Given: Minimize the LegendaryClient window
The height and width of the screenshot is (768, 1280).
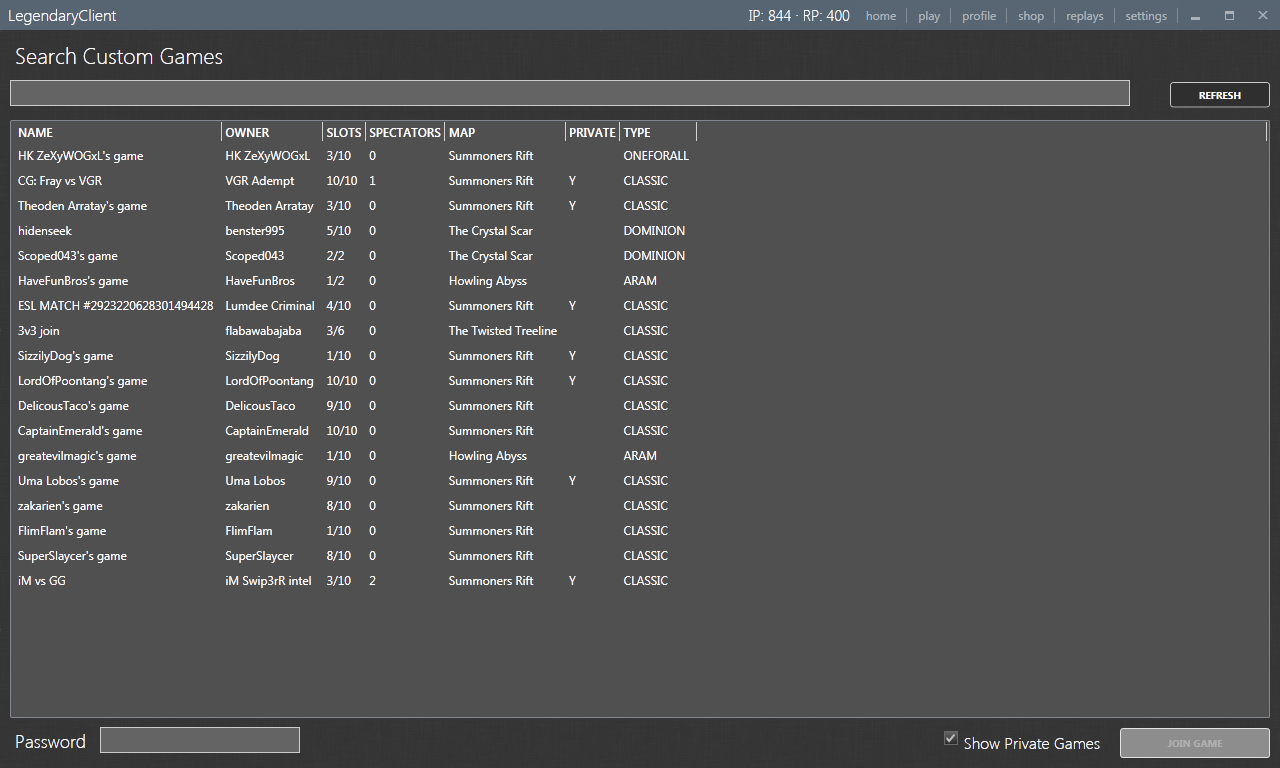Looking at the screenshot, I should (1195, 16).
